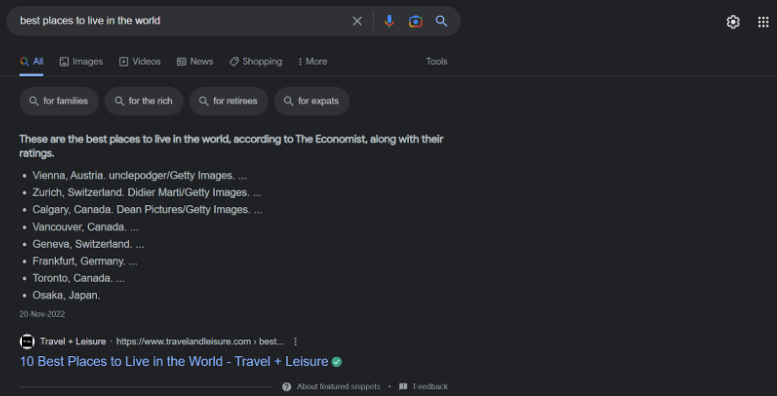Click the Travel + Leisure site favicon
The width and height of the screenshot is (777, 396).
[27, 341]
